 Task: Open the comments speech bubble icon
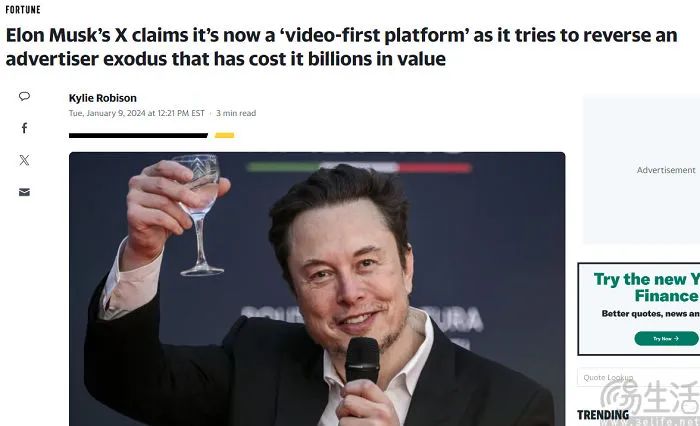(25, 96)
